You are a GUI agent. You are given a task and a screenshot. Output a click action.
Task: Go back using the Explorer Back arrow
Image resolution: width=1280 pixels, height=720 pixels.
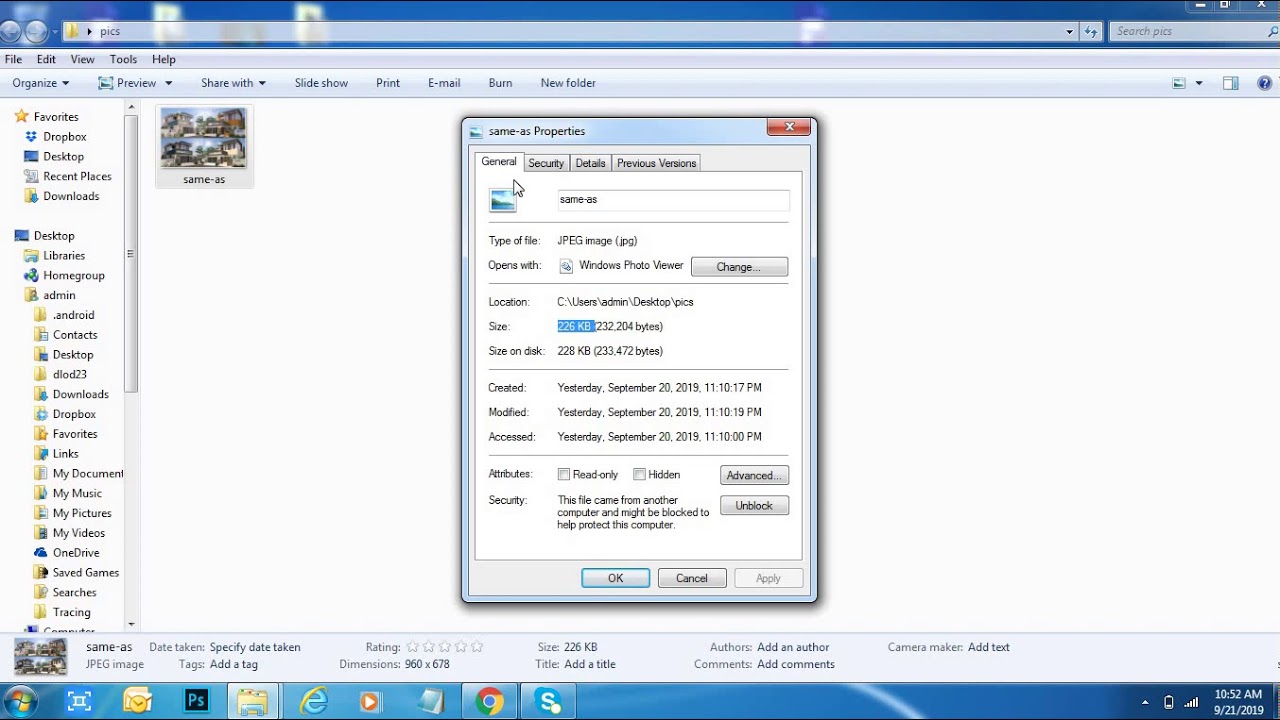pos(11,31)
